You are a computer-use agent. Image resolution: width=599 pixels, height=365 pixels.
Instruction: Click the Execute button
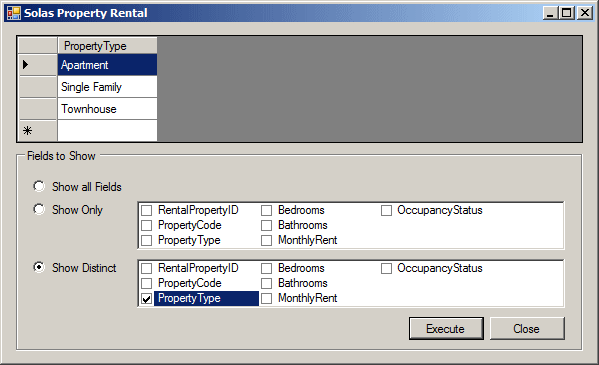[x=446, y=328]
